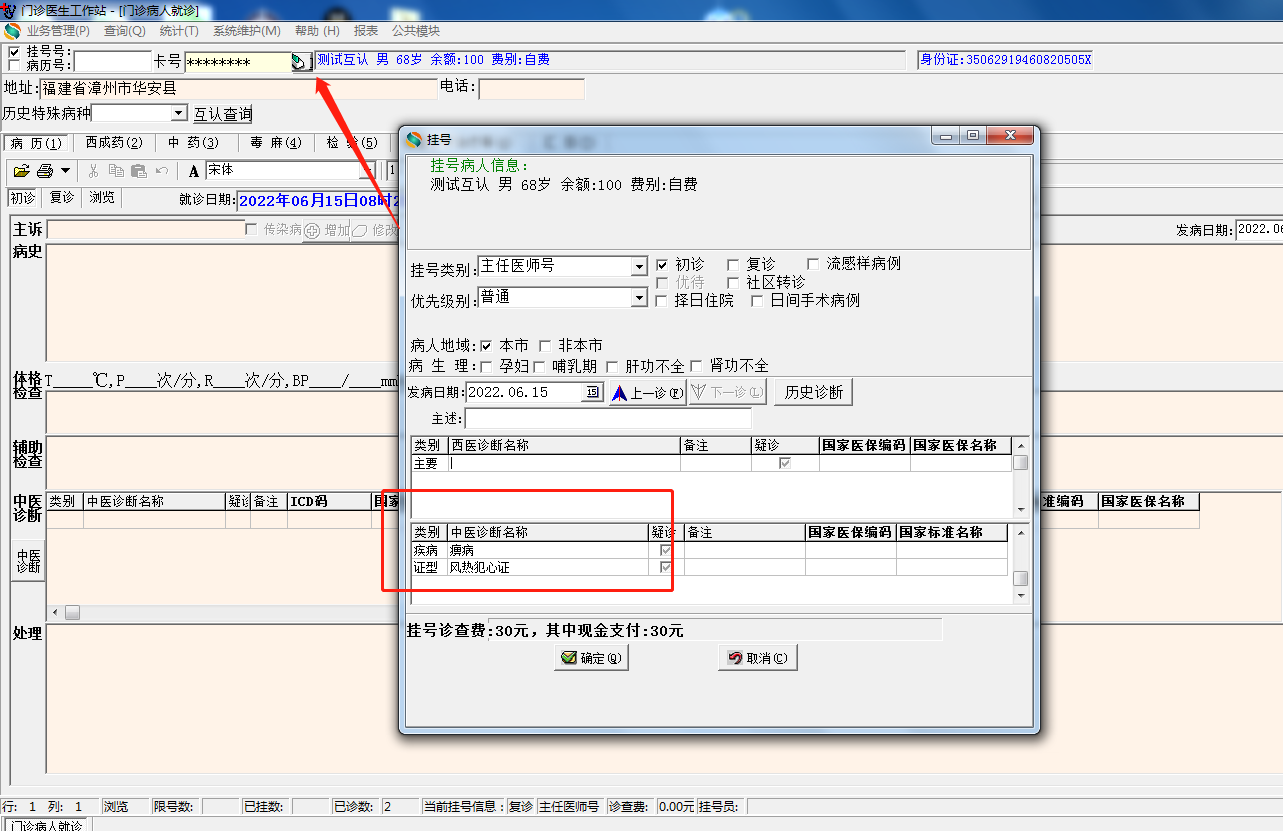Open the print options arrow beside printer icon
This screenshot has height=831, width=1283.
(66, 171)
